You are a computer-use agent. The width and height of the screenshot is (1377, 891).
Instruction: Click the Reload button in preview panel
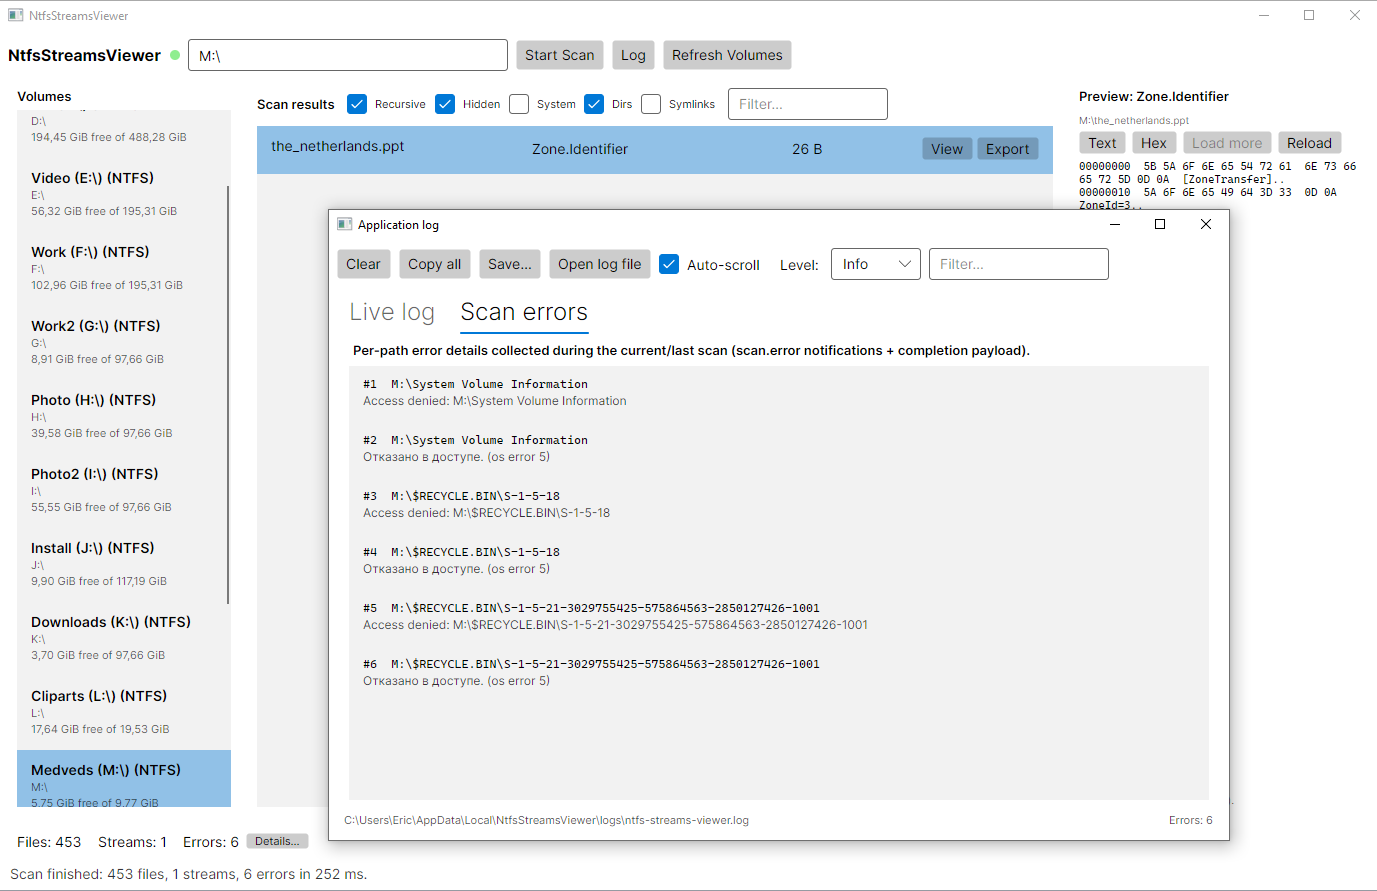(1309, 143)
